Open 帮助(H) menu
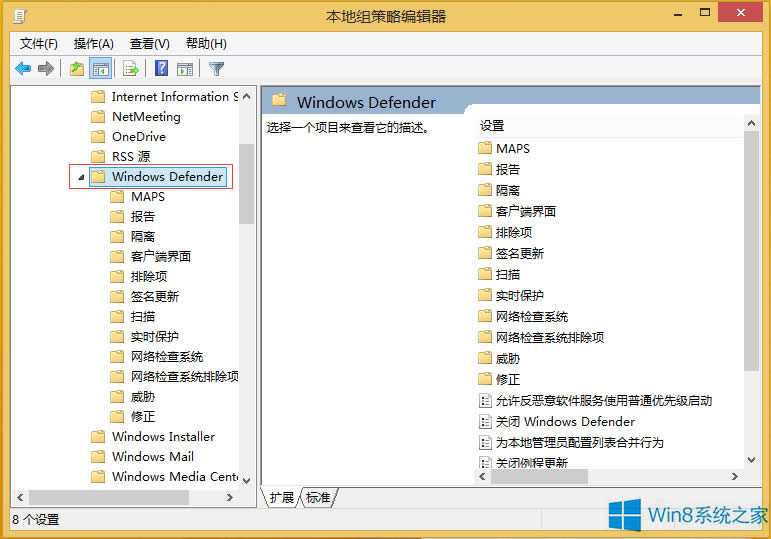Viewport: 771px width, 539px height. pyautogui.click(x=206, y=44)
